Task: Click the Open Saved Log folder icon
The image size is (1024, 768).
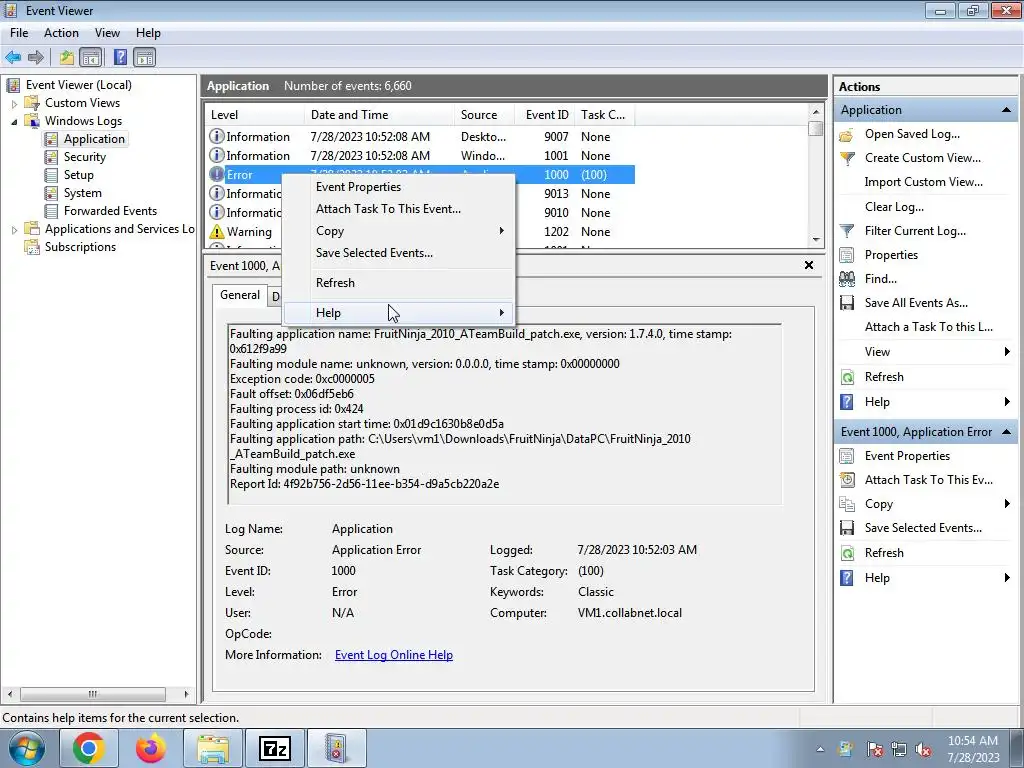Action: tap(846, 135)
